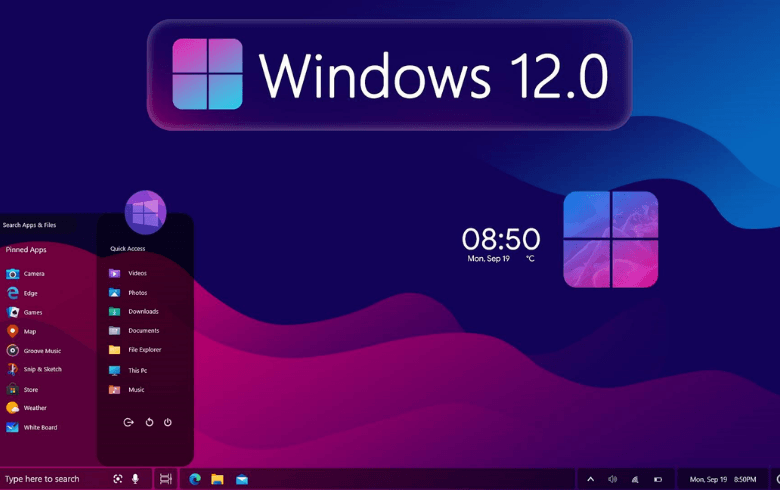Open the Mail app from the taskbar

coord(242,480)
